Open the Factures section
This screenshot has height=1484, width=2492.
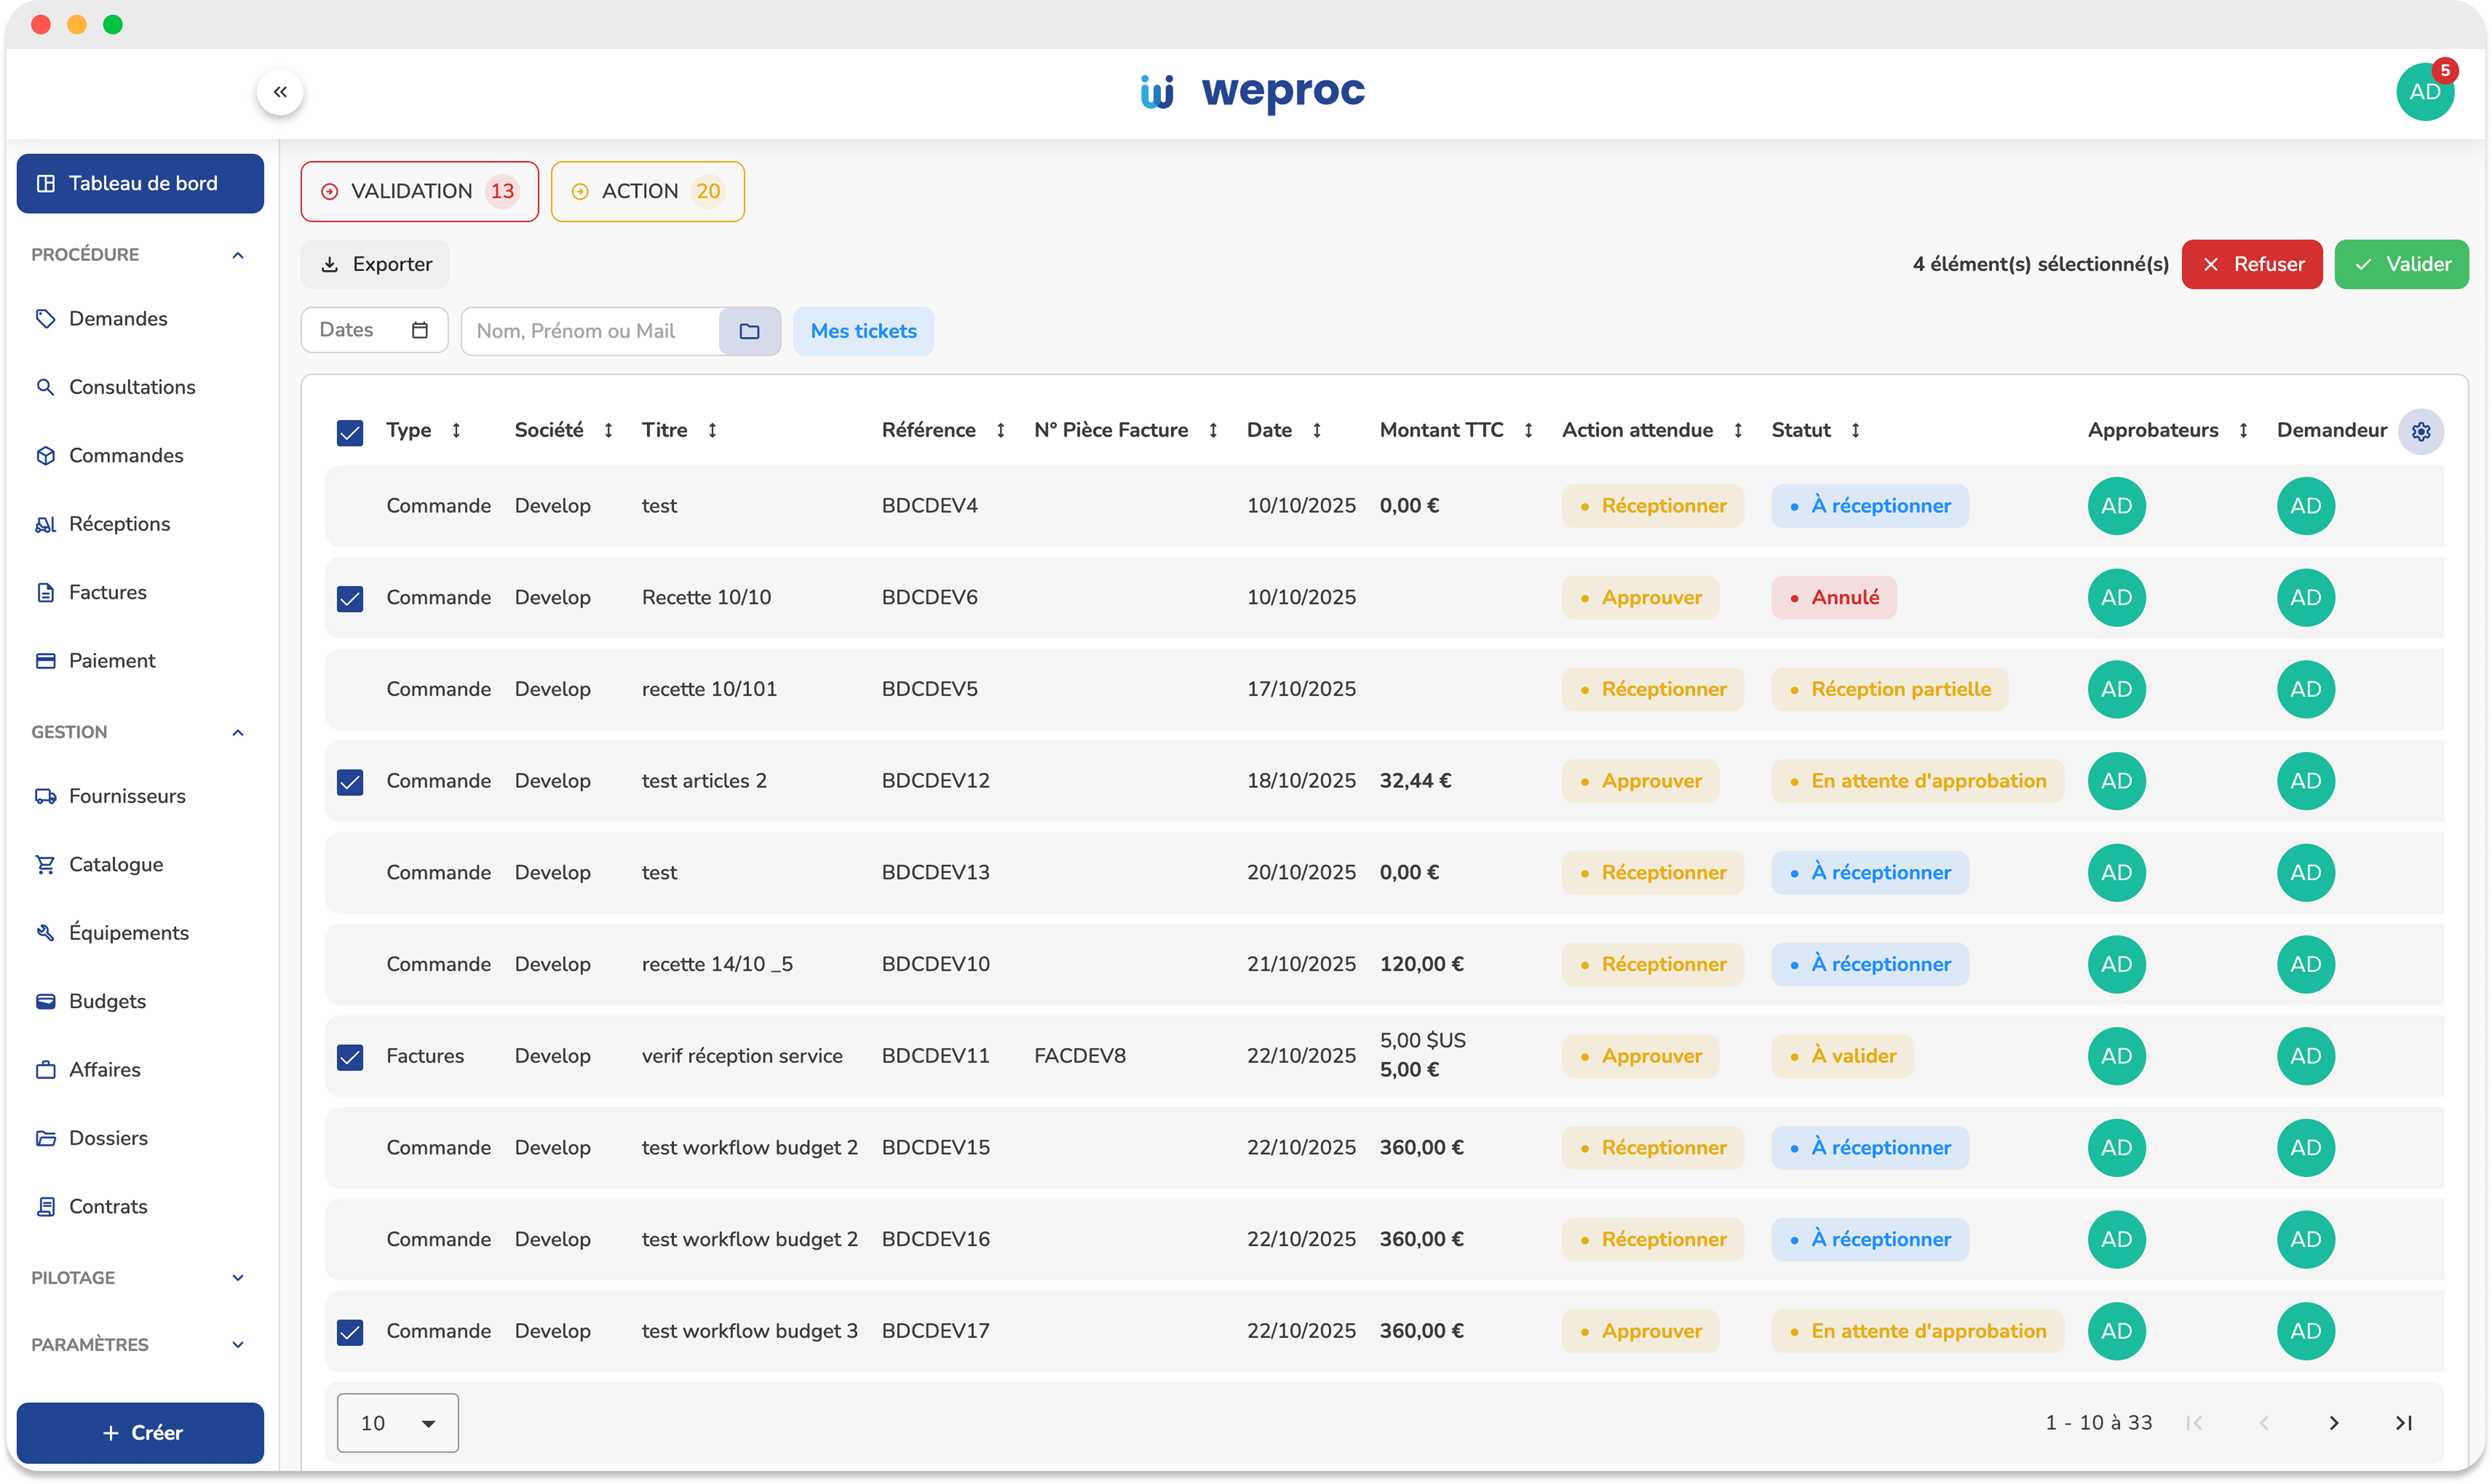click(107, 591)
